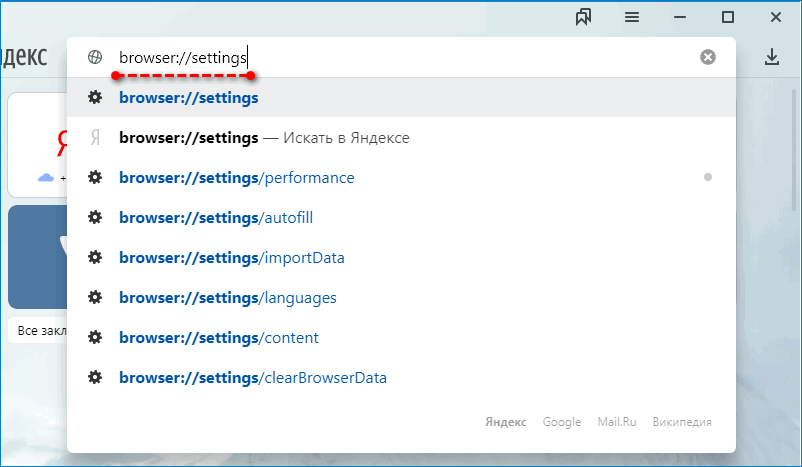Open the browser hamburger menu
The width and height of the screenshot is (802, 467).
coord(632,17)
